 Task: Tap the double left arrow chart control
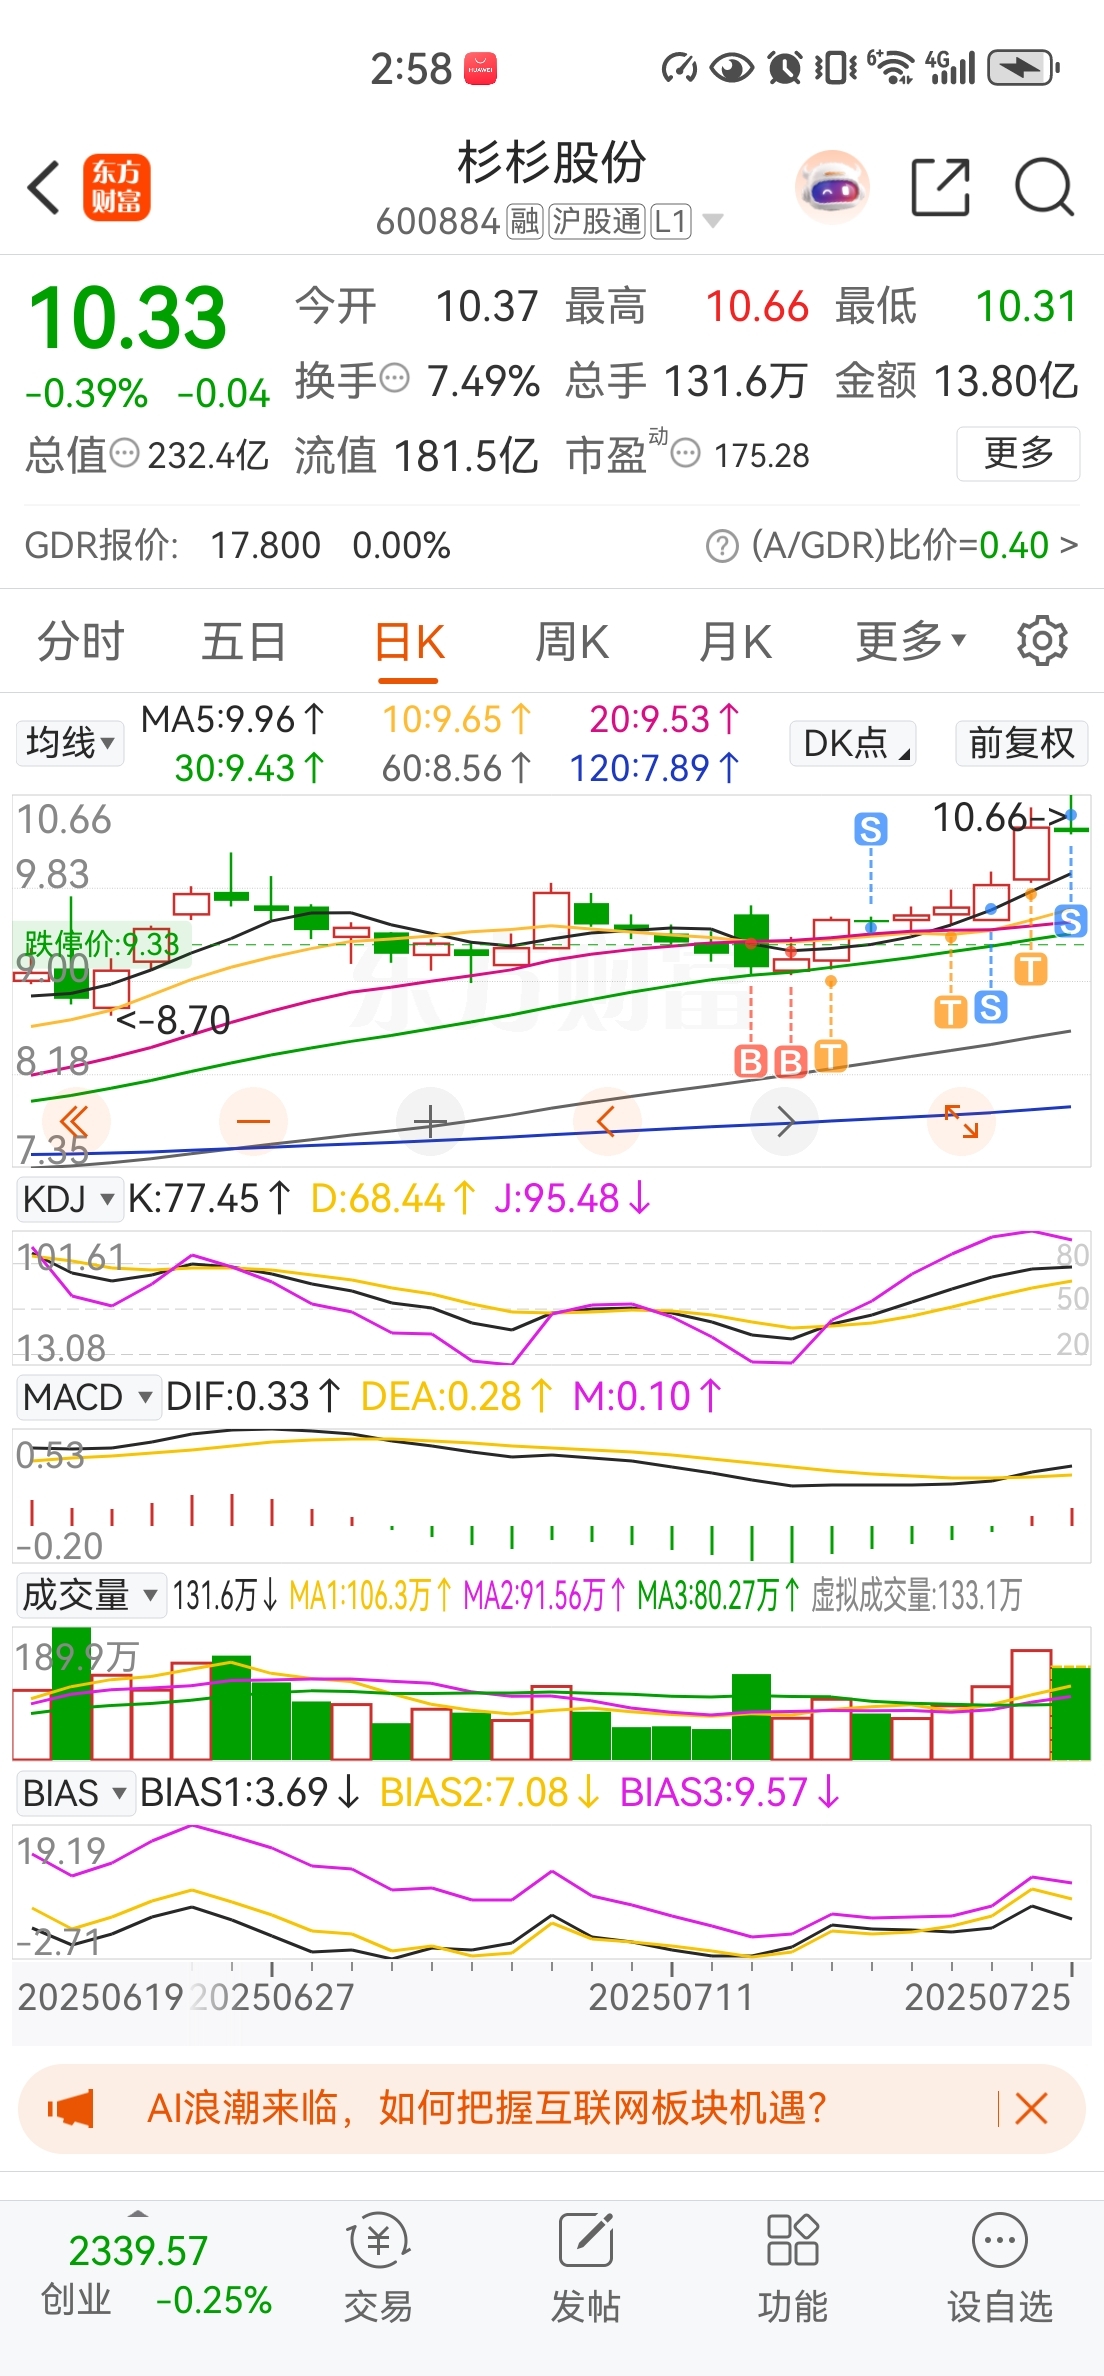click(x=75, y=1121)
